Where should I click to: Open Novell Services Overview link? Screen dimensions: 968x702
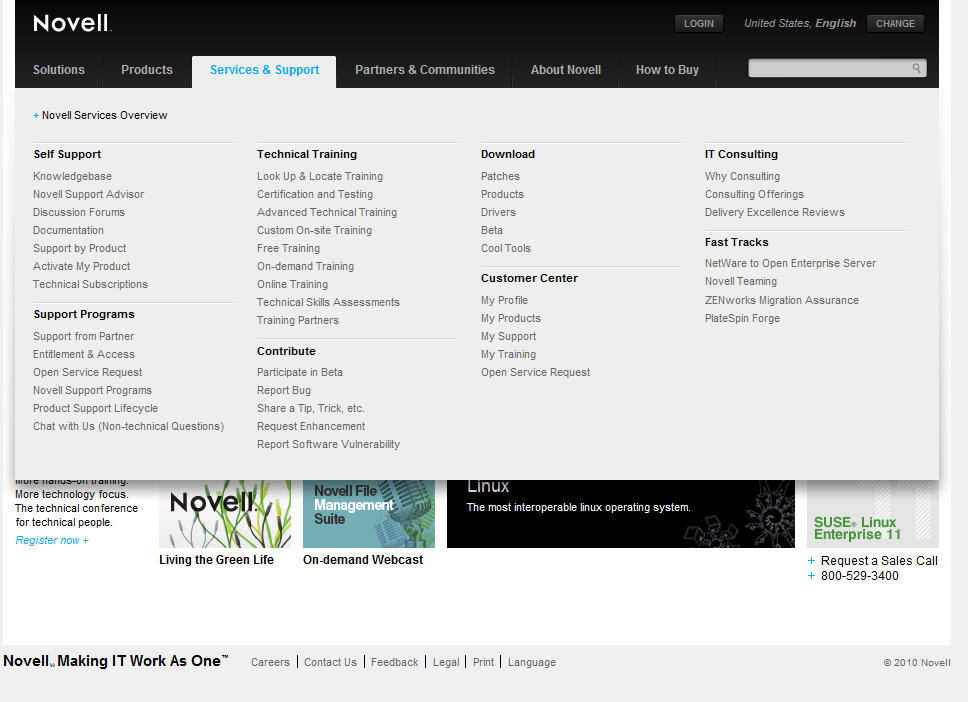[x=104, y=115]
